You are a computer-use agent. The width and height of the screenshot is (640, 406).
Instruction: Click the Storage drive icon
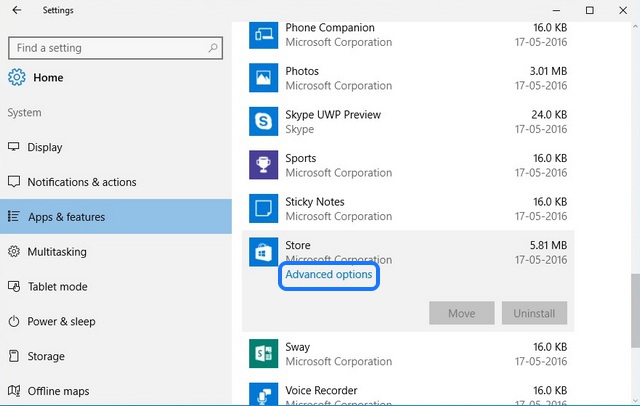[14, 356]
